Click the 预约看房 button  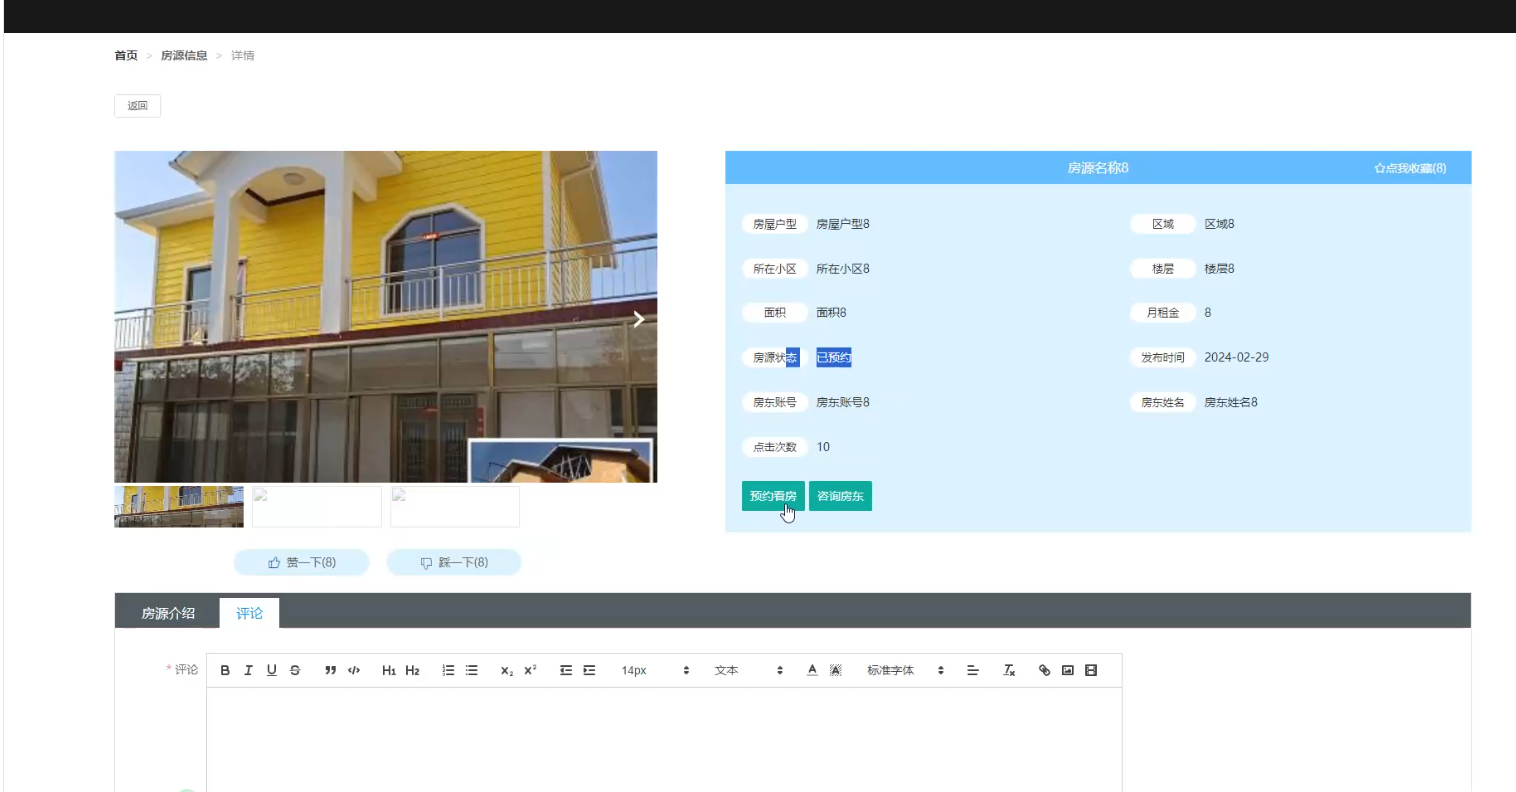[x=771, y=495]
